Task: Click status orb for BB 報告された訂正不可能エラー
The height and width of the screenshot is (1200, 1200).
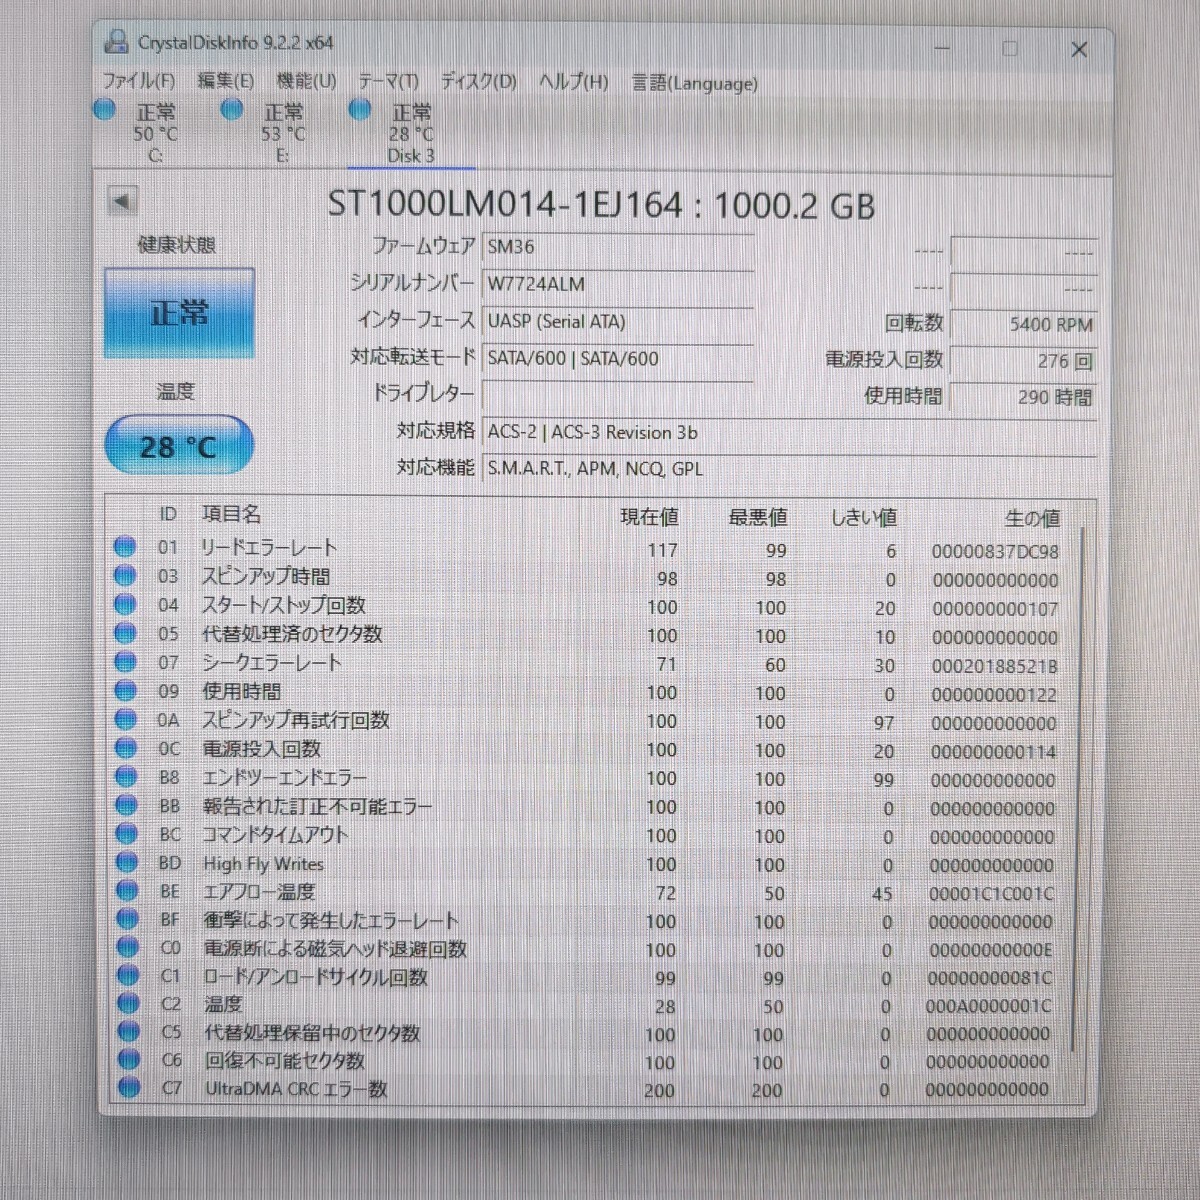Action: click(x=126, y=805)
